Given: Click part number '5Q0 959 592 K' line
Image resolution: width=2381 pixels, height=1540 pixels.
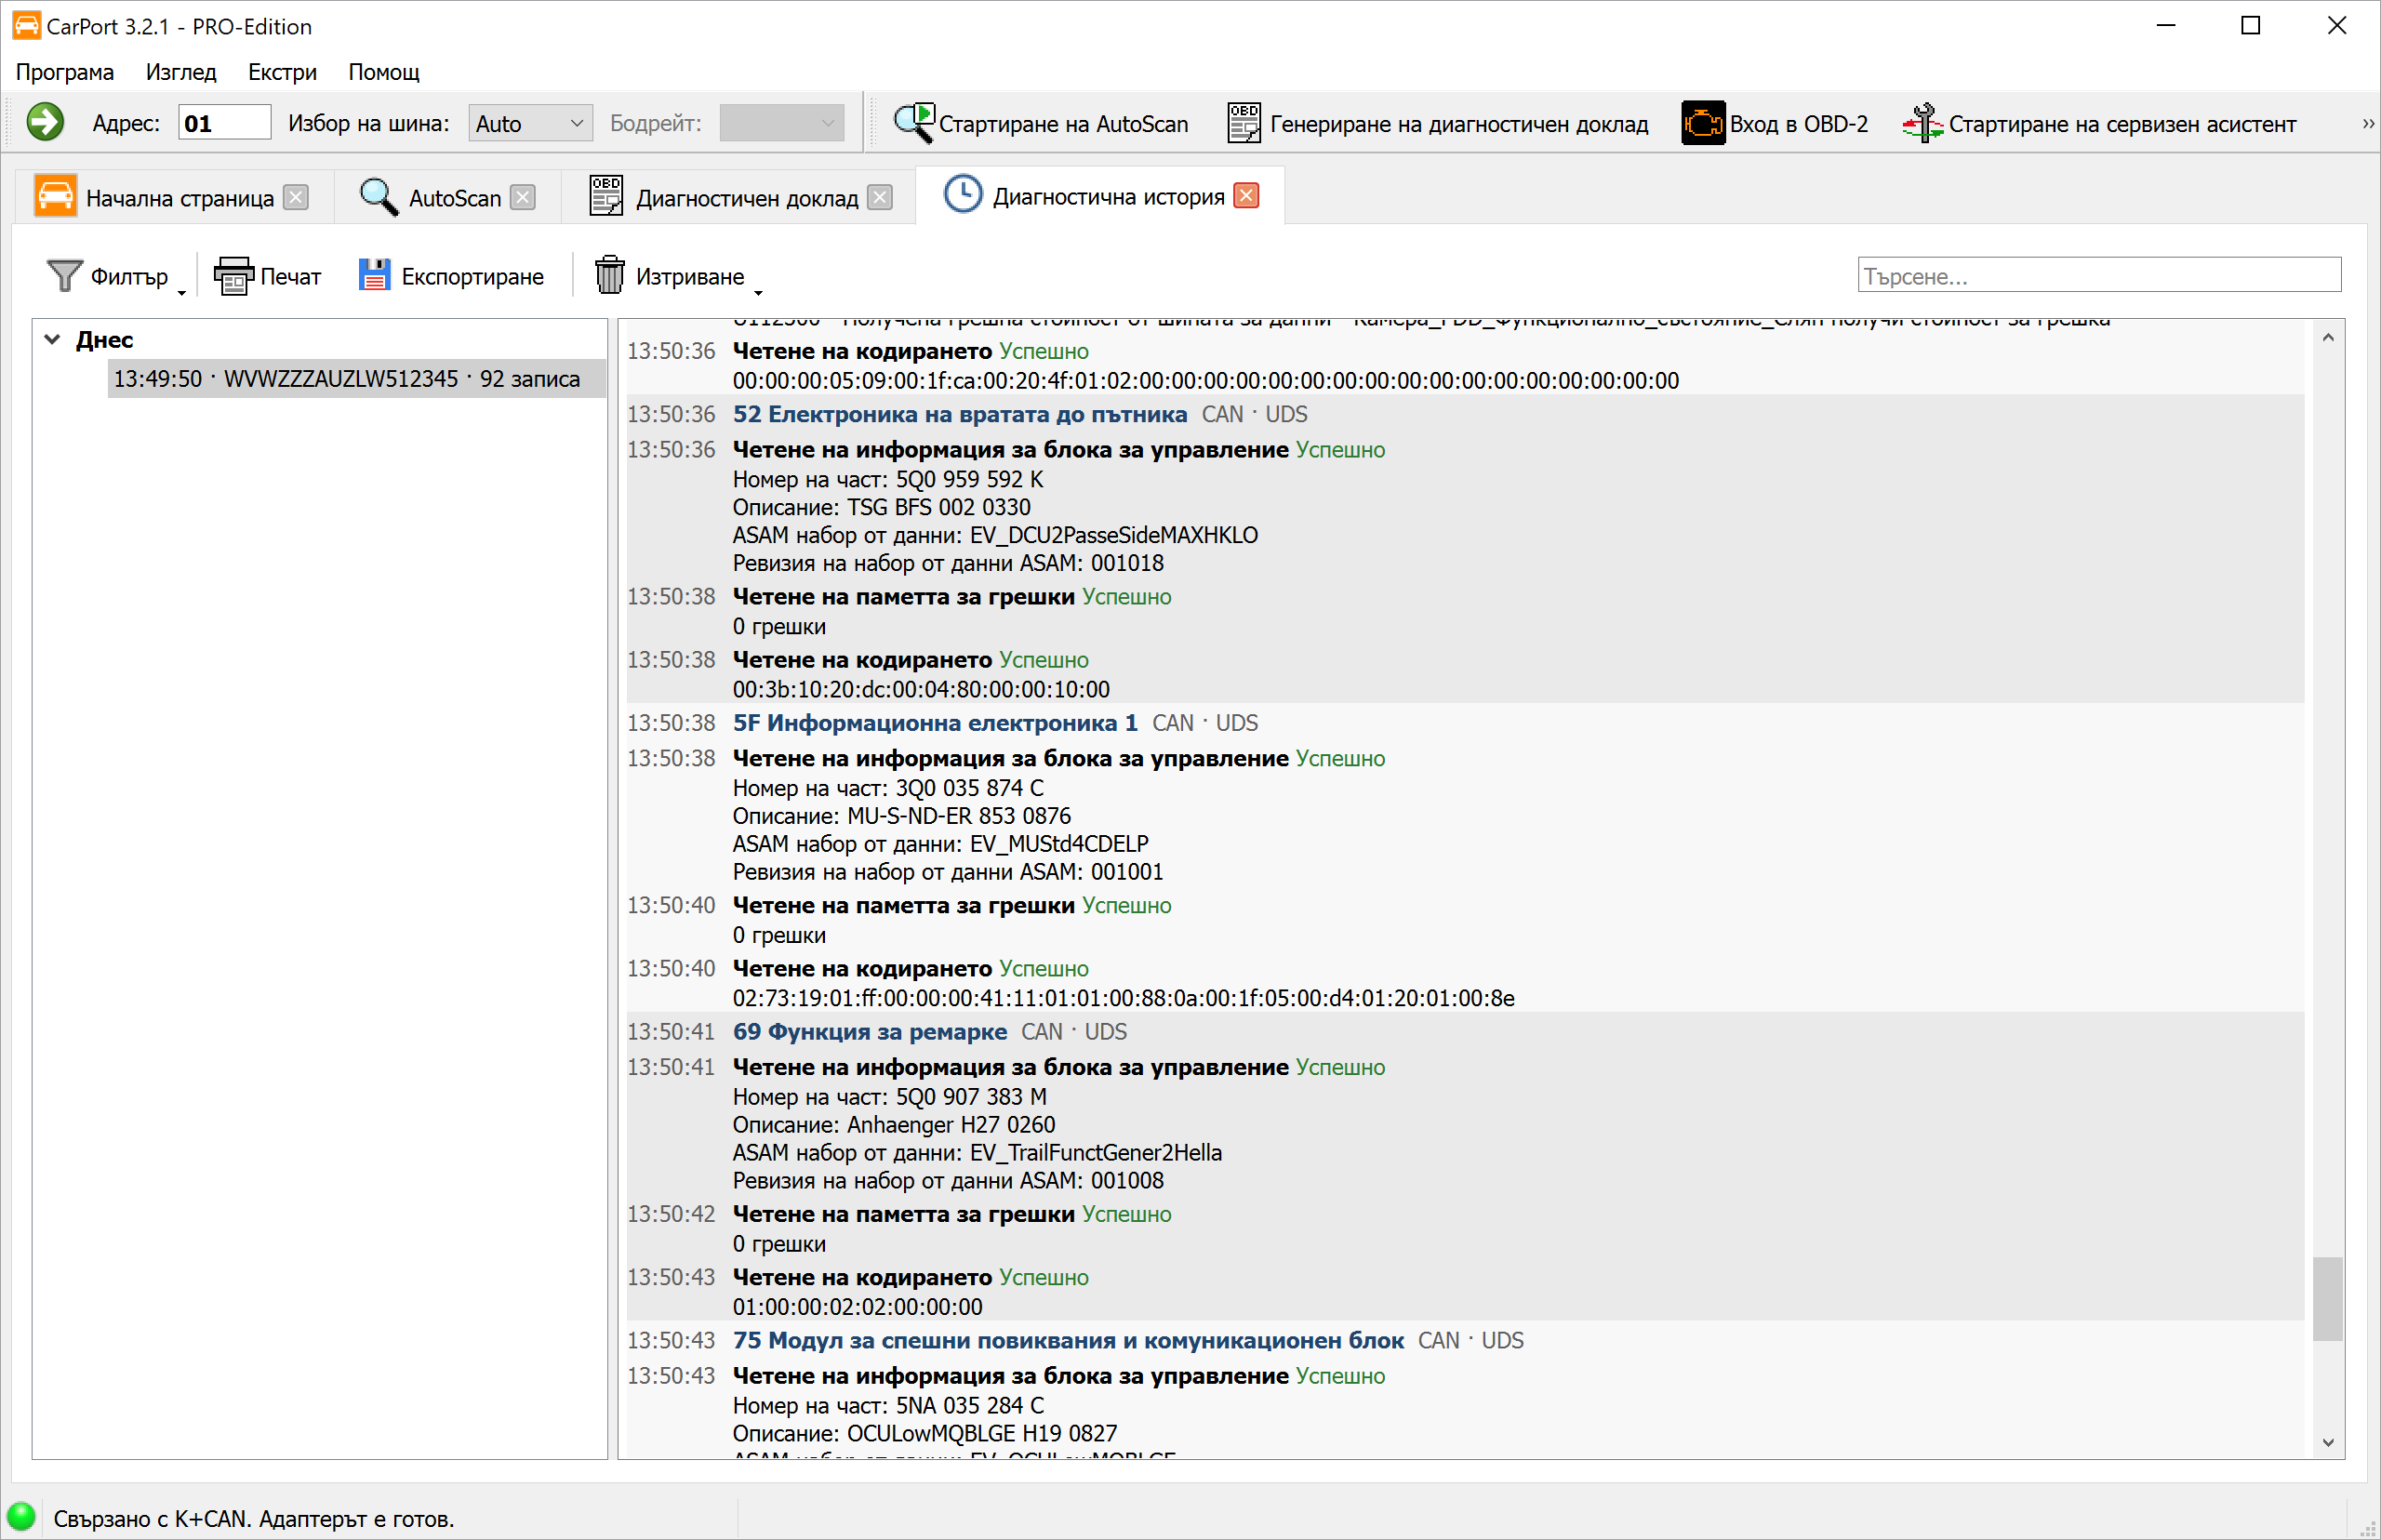Looking at the screenshot, I should pos(888,479).
